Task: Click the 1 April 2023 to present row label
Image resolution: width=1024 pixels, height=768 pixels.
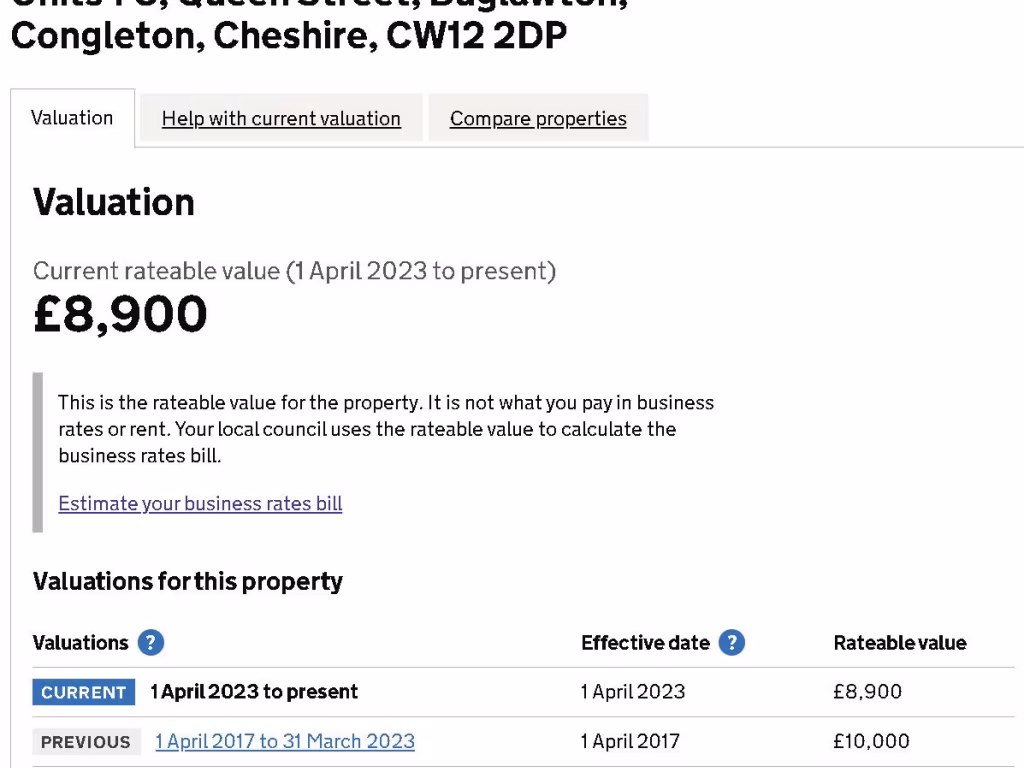Action: coord(254,692)
